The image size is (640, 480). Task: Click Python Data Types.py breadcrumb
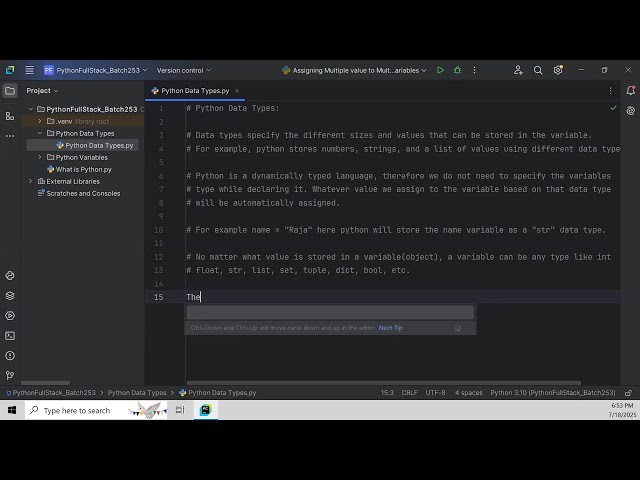tap(218, 393)
